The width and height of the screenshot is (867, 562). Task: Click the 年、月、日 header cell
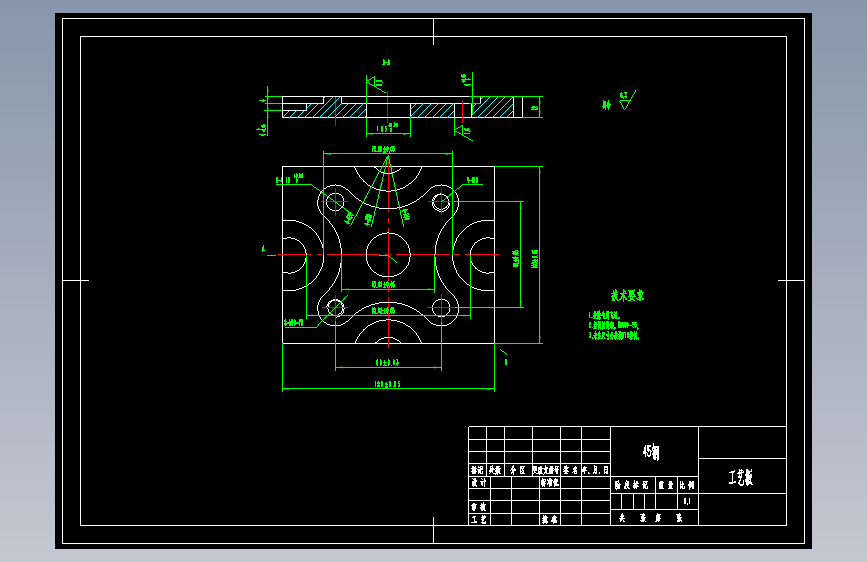[x=596, y=470]
